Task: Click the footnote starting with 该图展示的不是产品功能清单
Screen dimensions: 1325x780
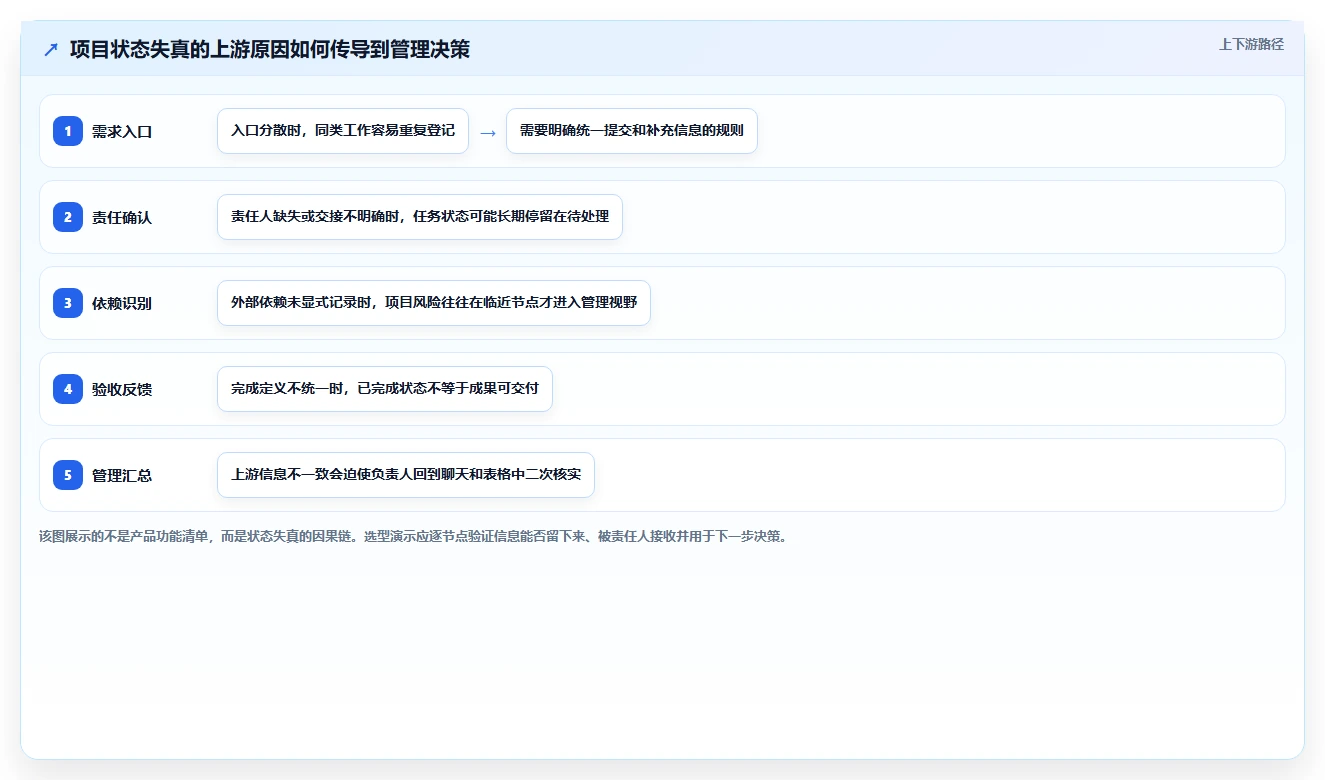Action: pos(413,537)
